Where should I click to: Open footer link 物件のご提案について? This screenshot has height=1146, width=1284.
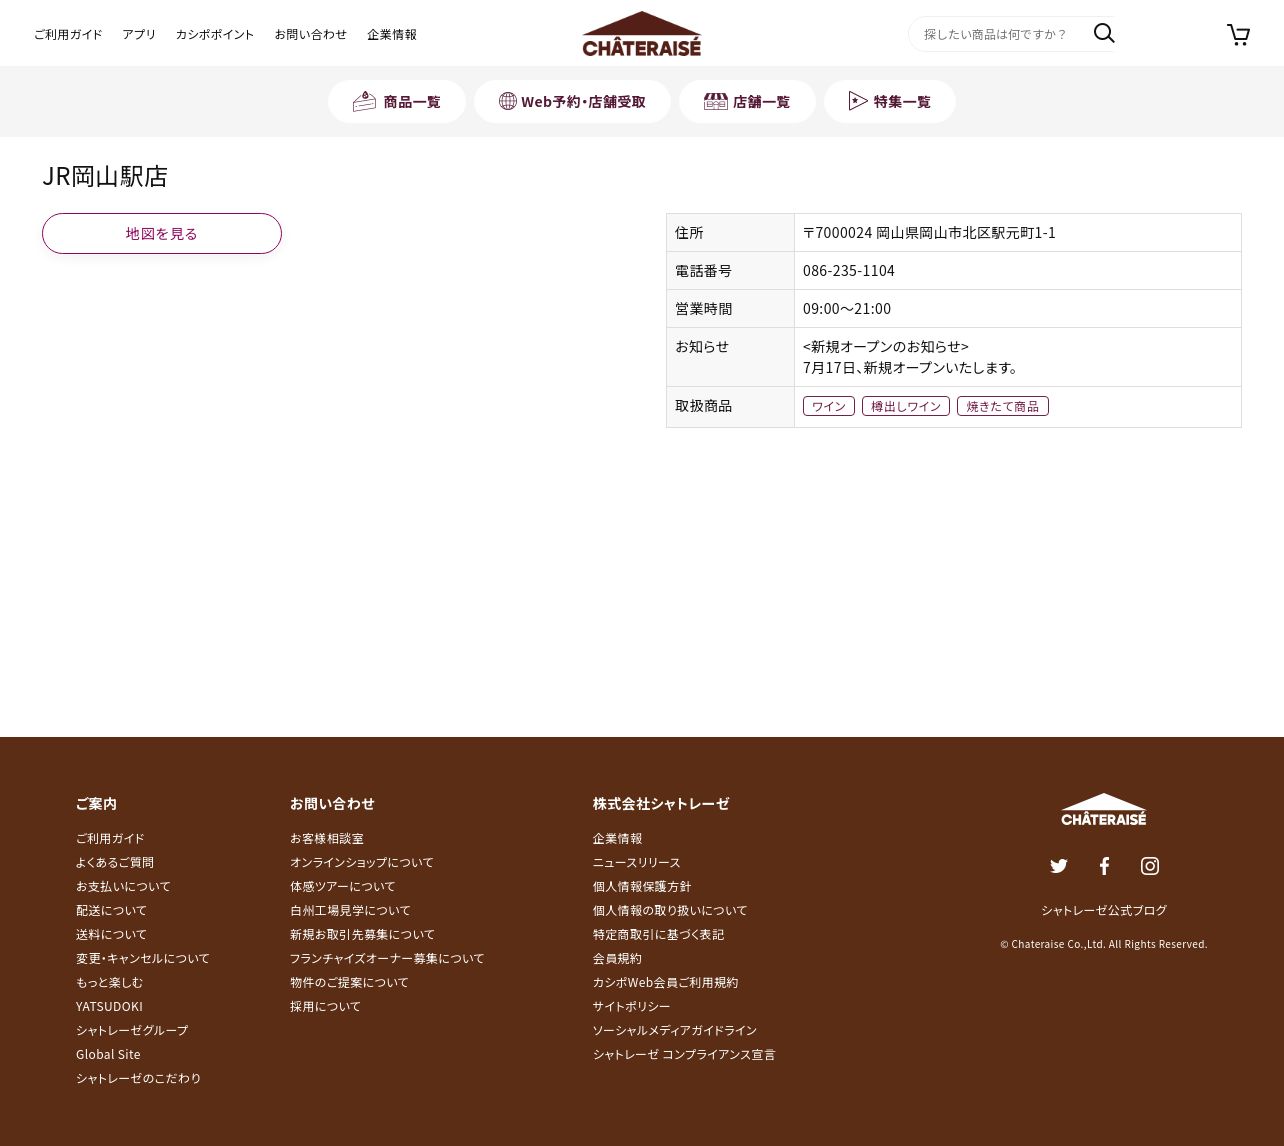[x=349, y=982]
